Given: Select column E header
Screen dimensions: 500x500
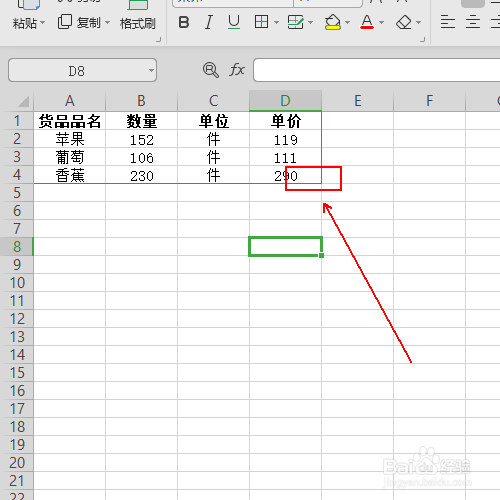Looking at the screenshot, I should [357, 101].
